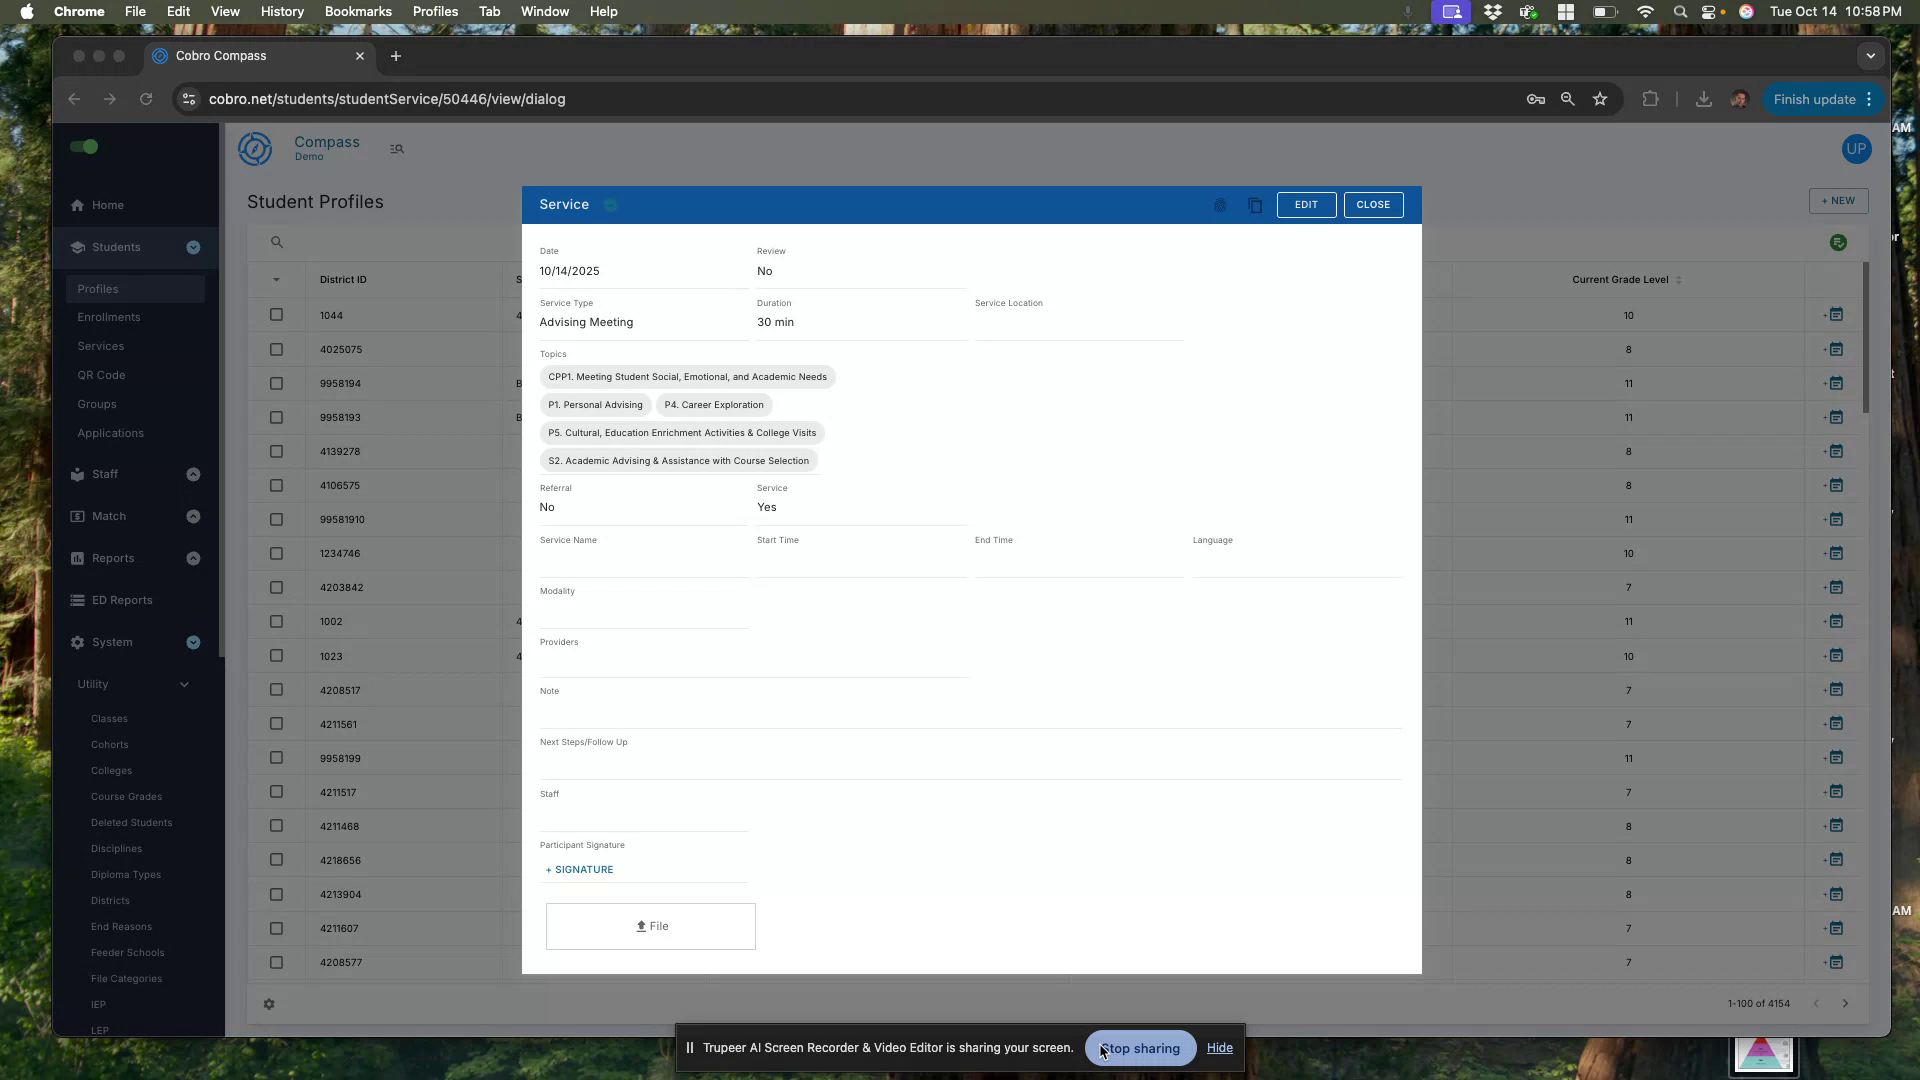This screenshot has width=1920, height=1080.
Task: Collapse the Students section in the sidebar
Action: click(x=193, y=247)
